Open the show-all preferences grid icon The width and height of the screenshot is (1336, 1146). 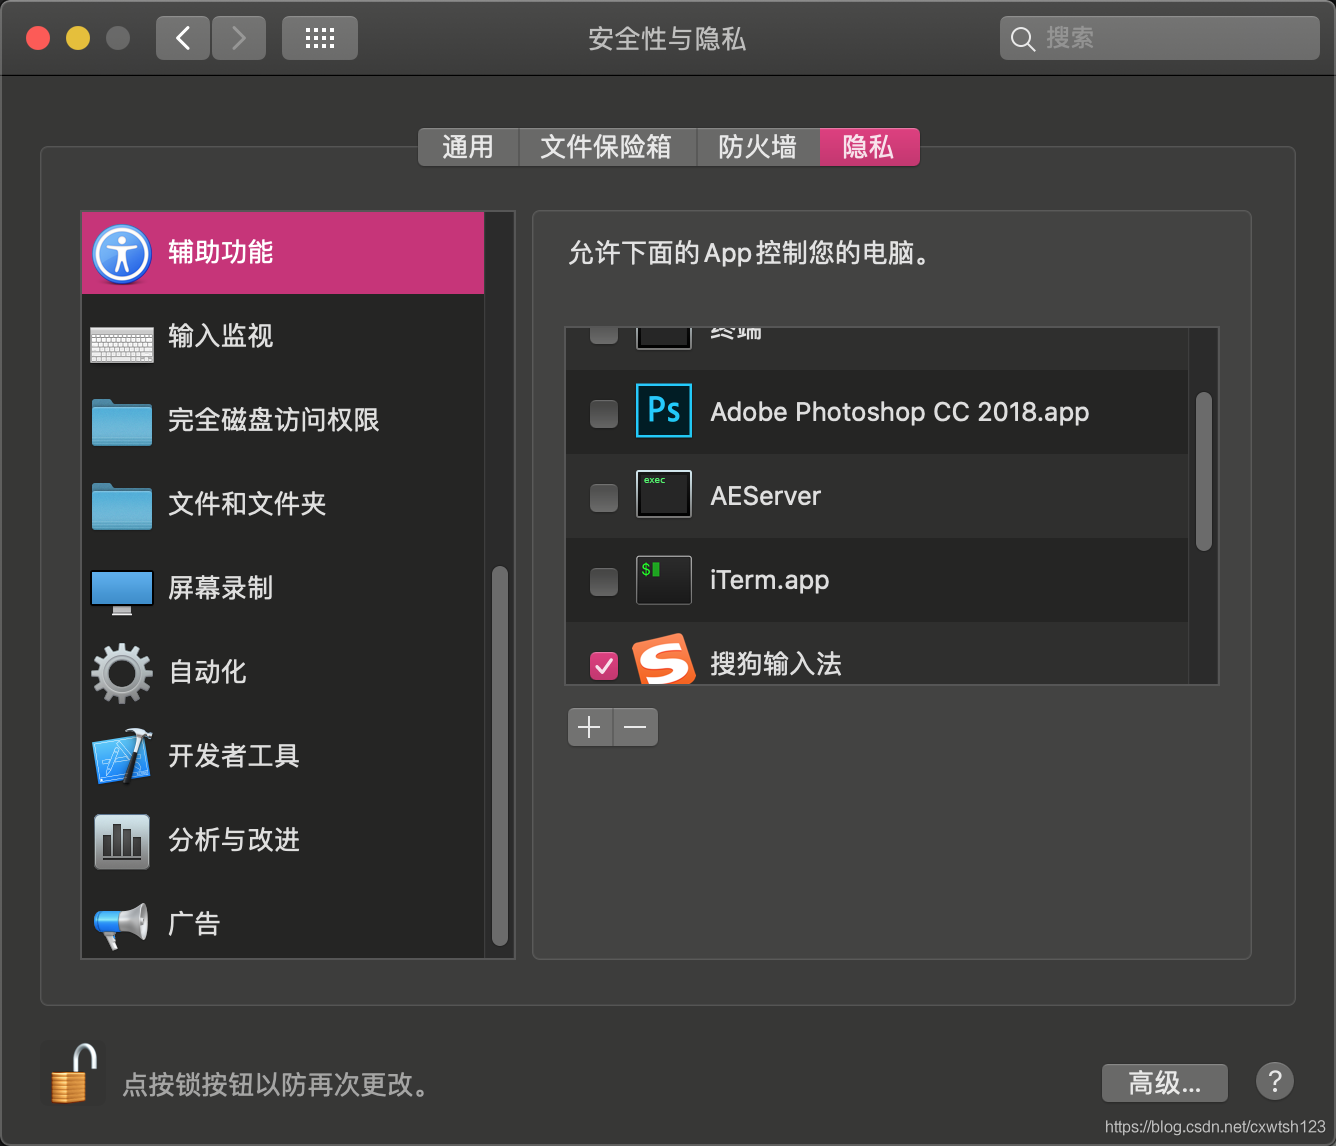(319, 37)
